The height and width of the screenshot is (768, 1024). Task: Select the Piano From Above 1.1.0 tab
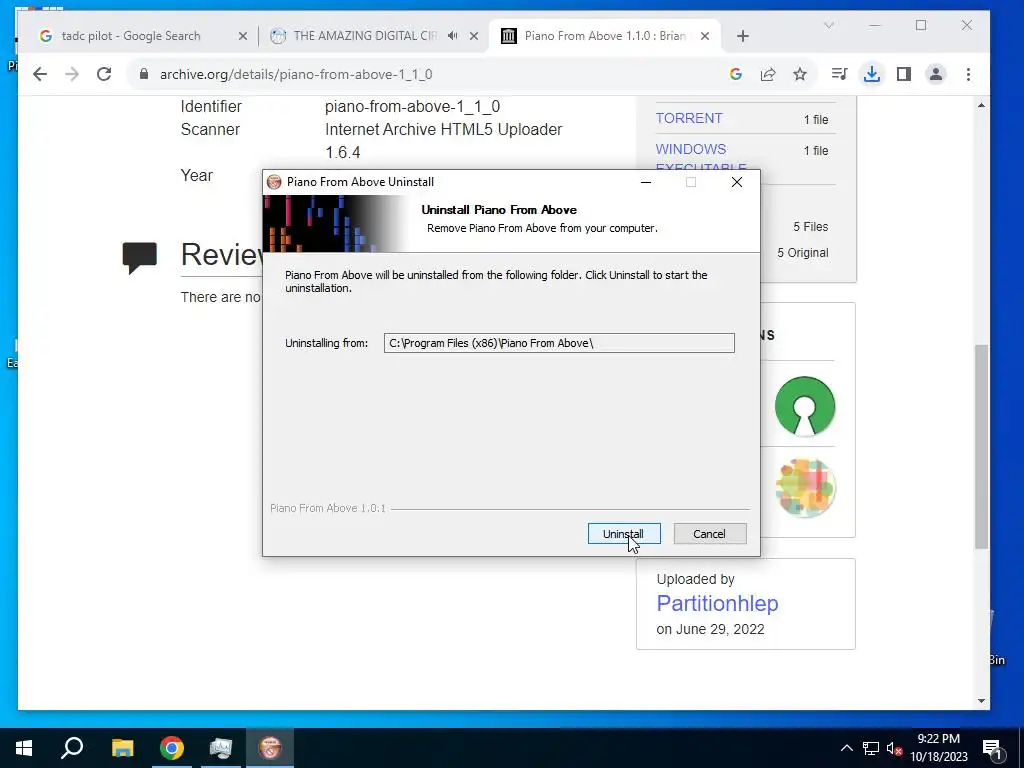605,36
